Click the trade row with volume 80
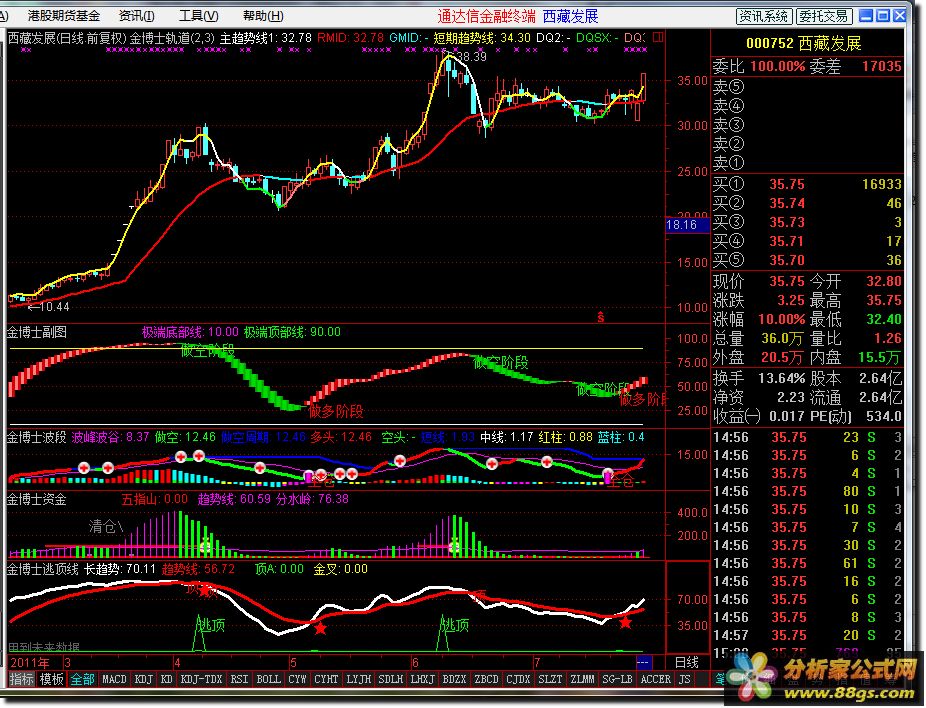This screenshot has height=708, width=926. (x=807, y=491)
